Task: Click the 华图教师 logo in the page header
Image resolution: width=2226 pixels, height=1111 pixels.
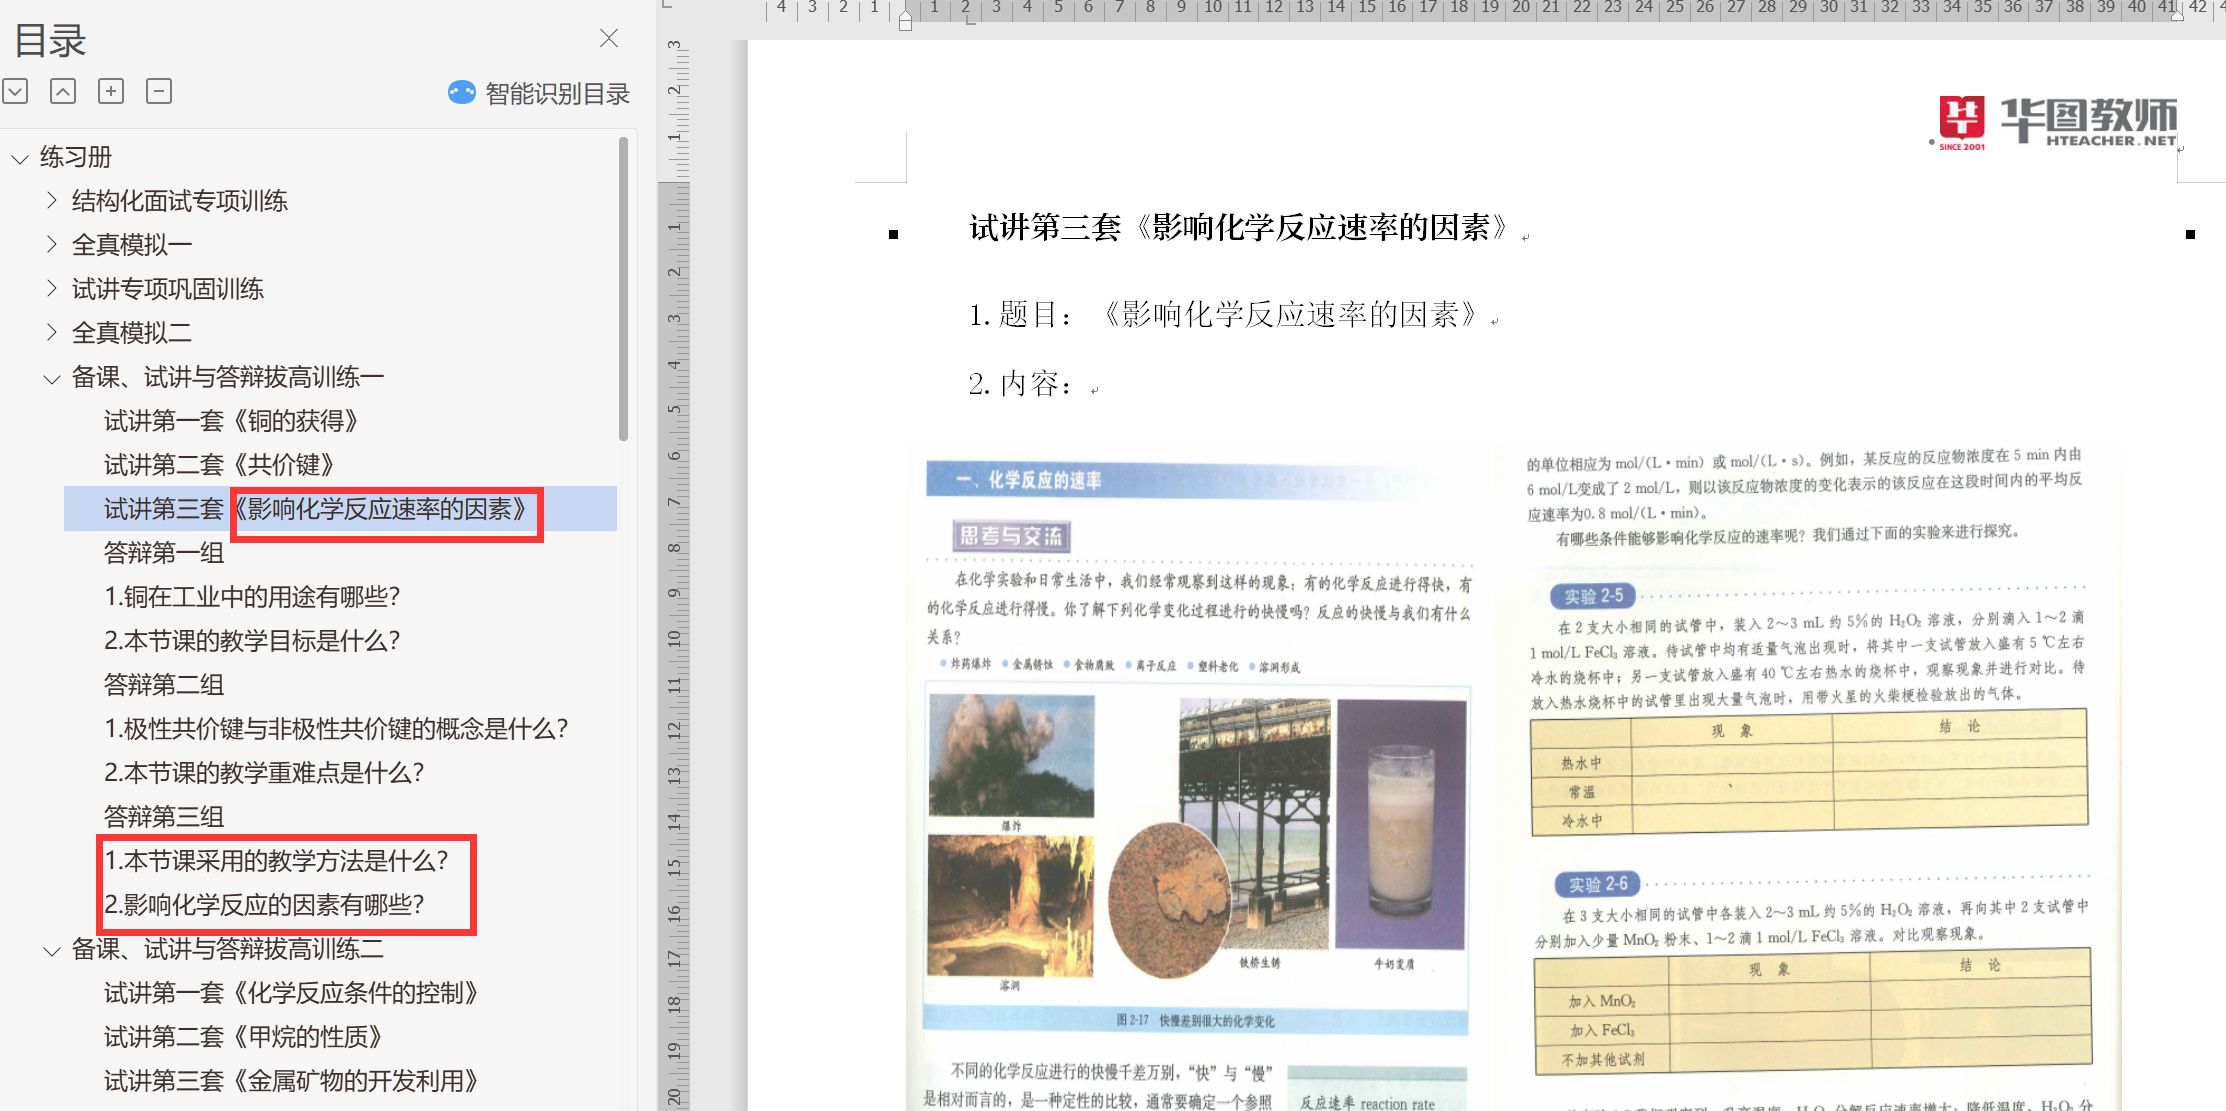Action: click(2056, 124)
